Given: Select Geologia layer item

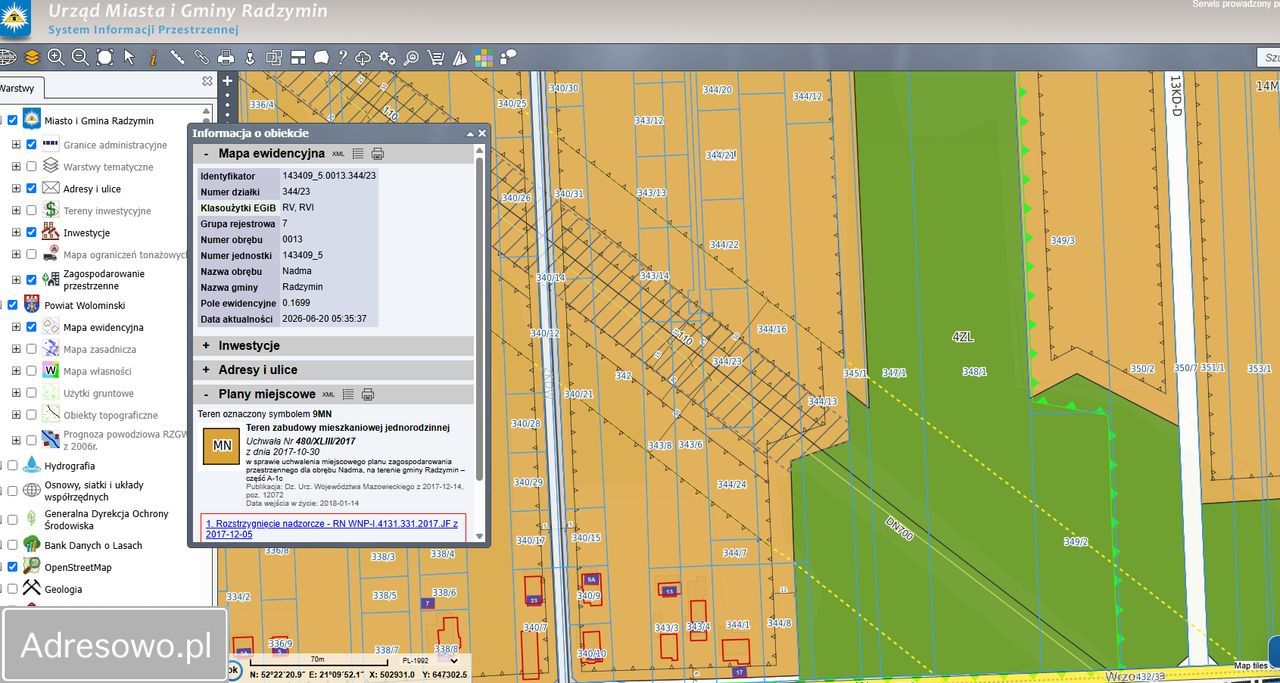Looking at the screenshot, I should click(x=63, y=589).
